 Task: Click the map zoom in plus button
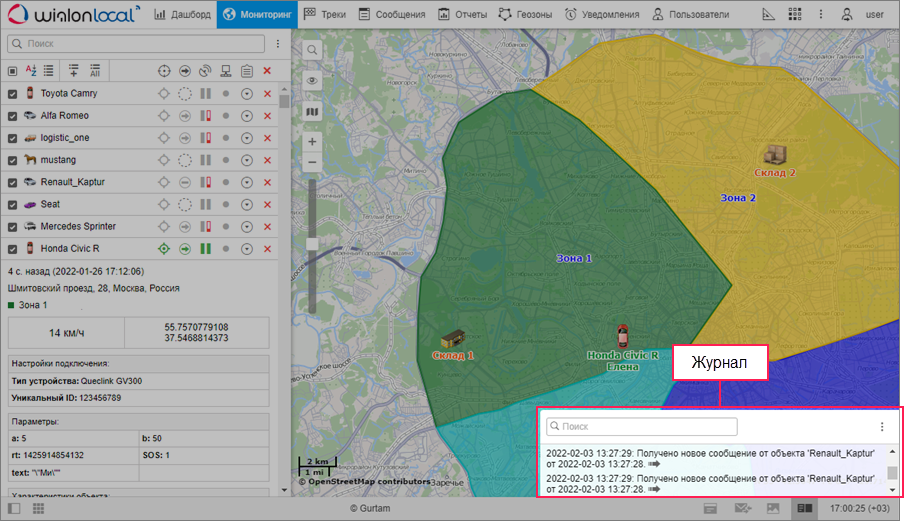(312, 142)
